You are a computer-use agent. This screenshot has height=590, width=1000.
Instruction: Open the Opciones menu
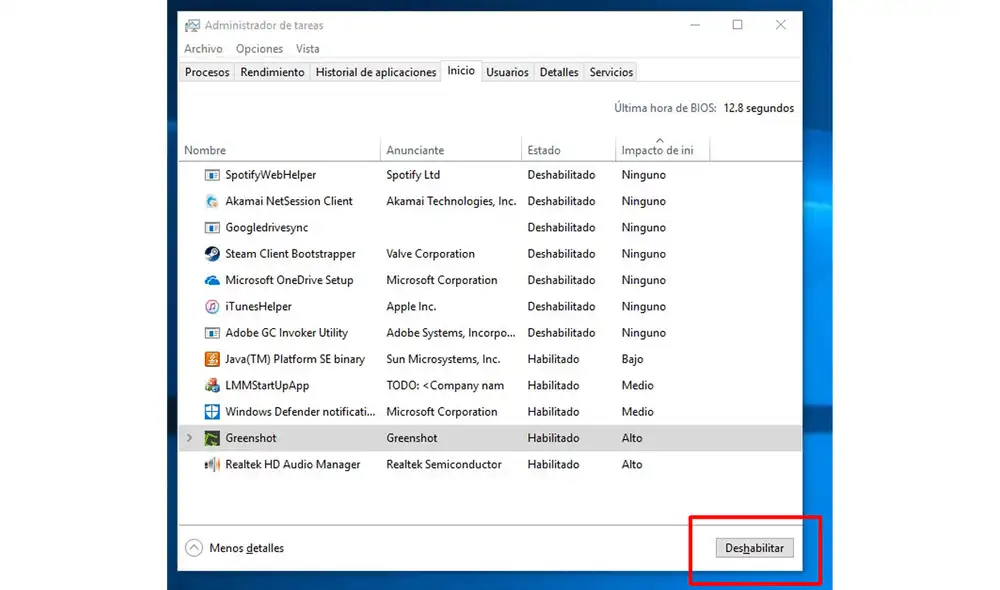coord(259,49)
